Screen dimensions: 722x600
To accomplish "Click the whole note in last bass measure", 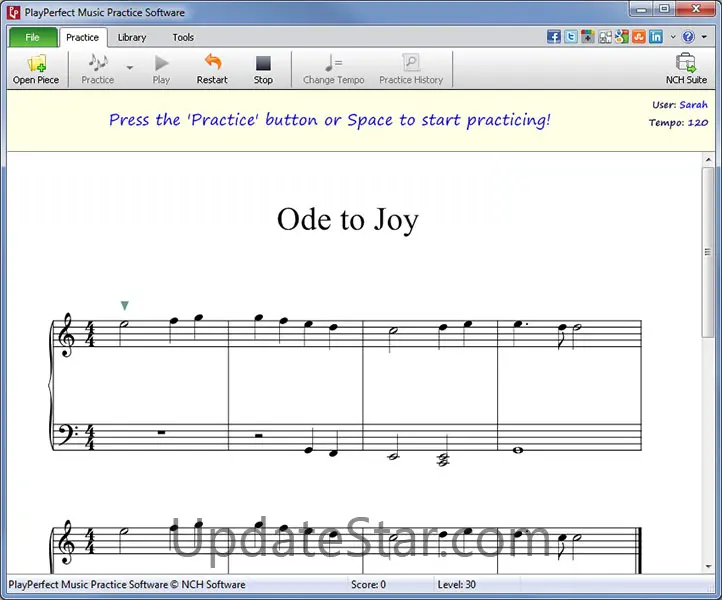I will point(518,450).
